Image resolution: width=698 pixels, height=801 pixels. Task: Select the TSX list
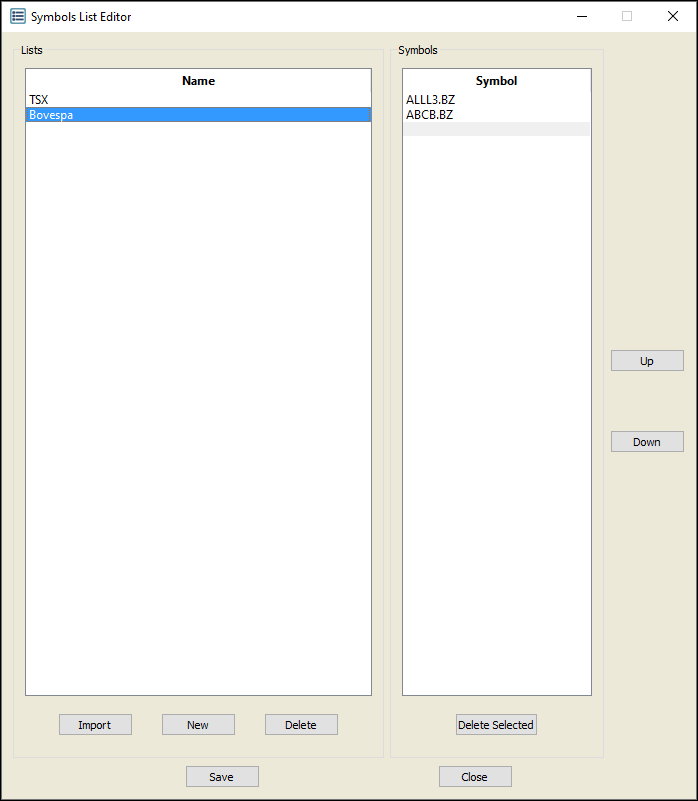coord(39,100)
